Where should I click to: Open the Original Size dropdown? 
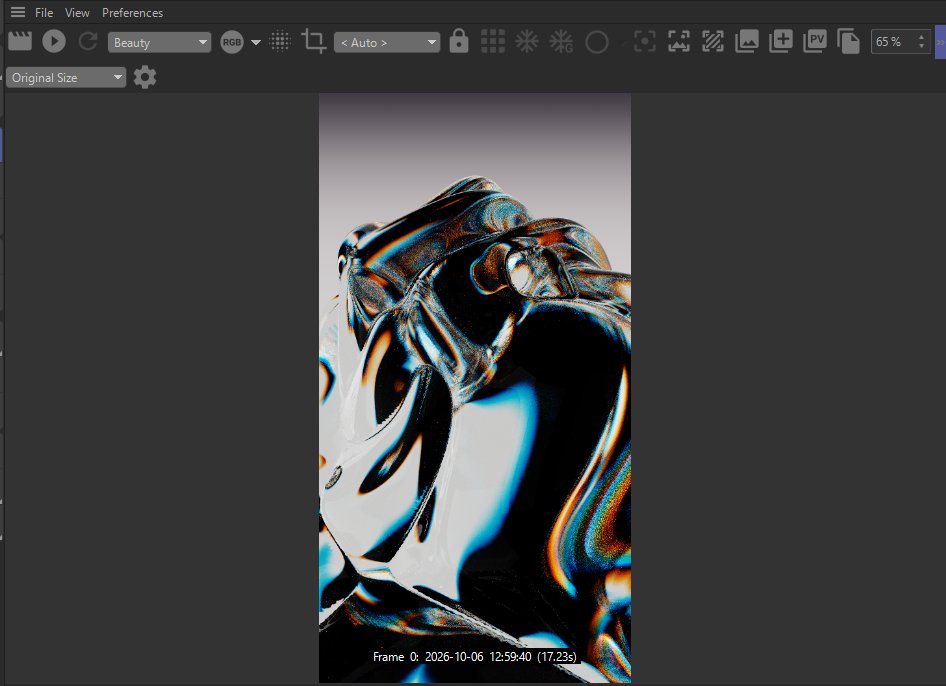[x=66, y=77]
